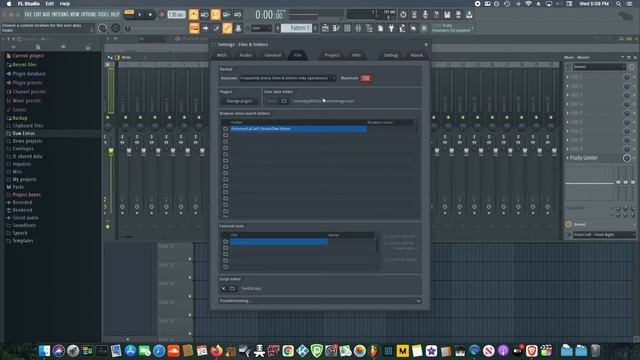This screenshot has height=360, width=640.
Task: Open the Slot 1 arrow menu in the mixer
Action: coord(568,77)
